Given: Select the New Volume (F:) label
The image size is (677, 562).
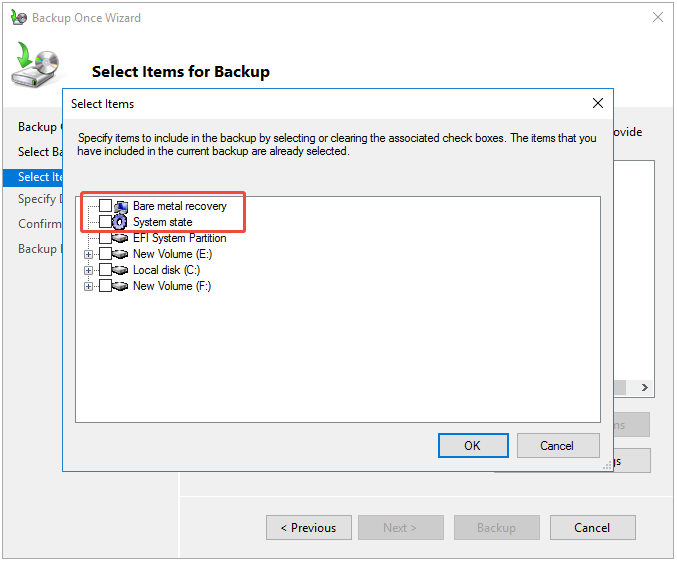Looking at the screenshot, I should 172,286.
